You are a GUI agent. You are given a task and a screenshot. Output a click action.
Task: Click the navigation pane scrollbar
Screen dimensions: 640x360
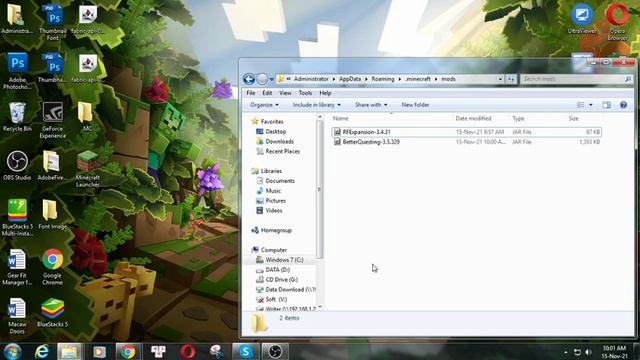[320, 189]
